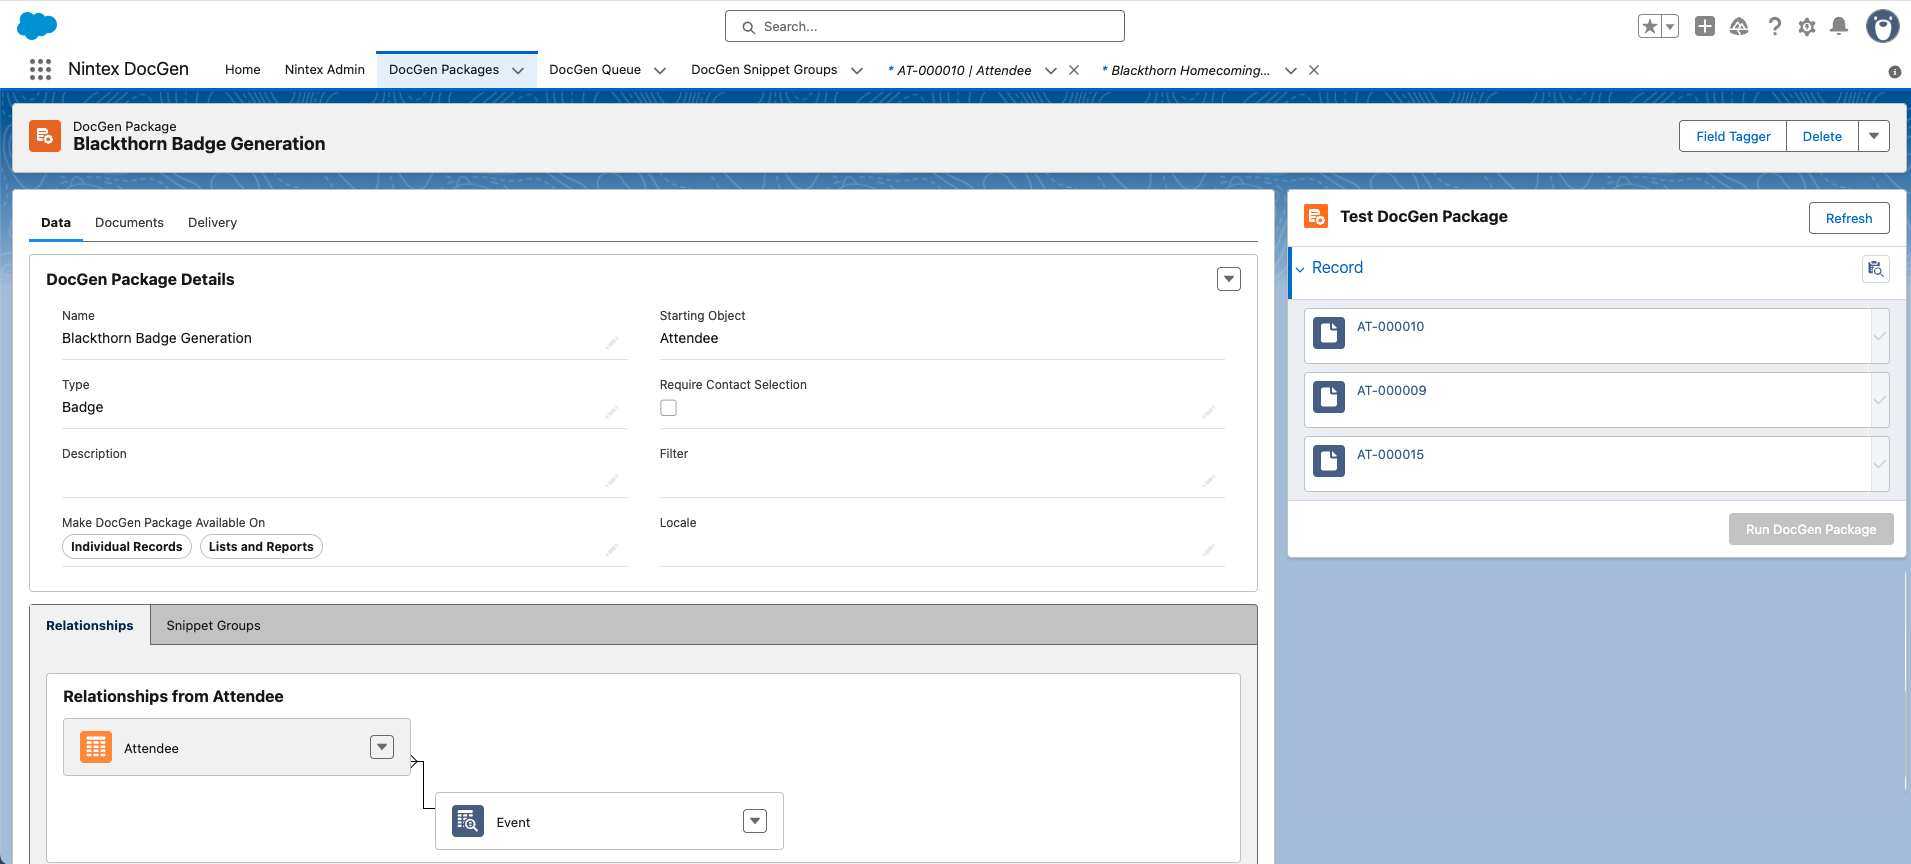Open the Favorites list dropdown arrow
Image resolution: width=1911 pixels, height=864 pixels.
(x=1670, y=27)
